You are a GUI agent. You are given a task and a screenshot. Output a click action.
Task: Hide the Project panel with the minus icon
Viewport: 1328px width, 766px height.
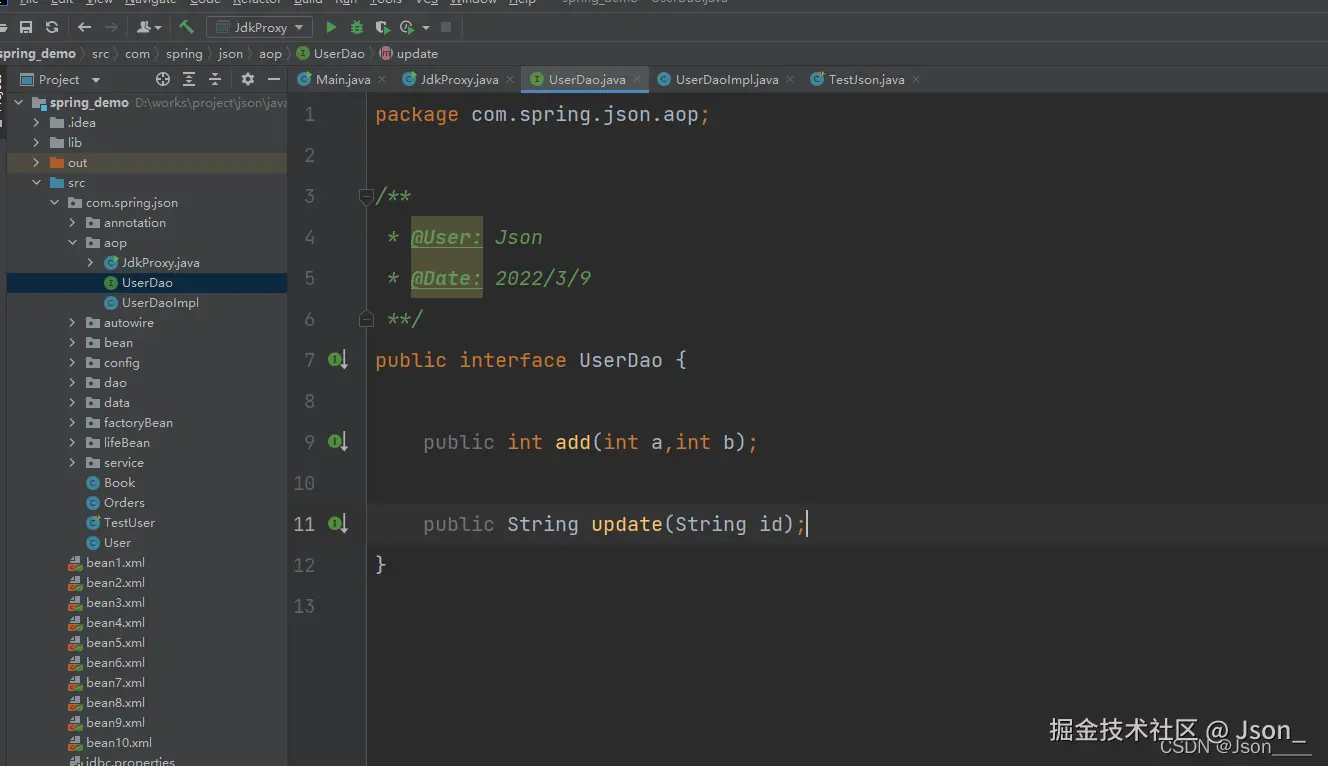coord(274,79)
